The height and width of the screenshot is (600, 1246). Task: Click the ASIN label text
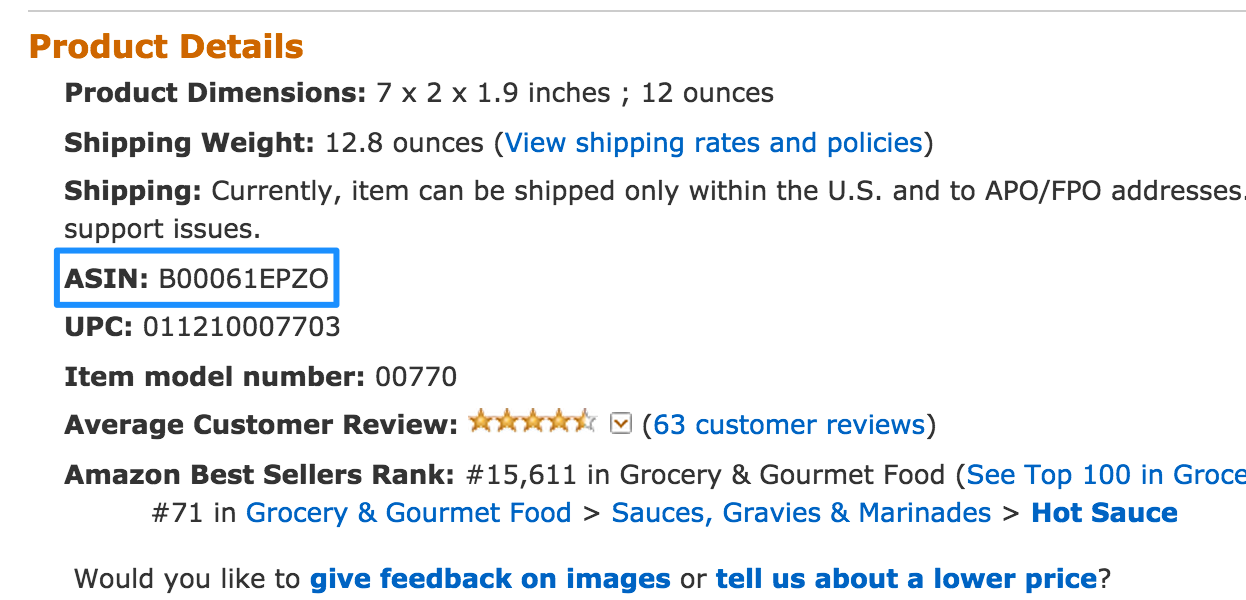point(107,279)
